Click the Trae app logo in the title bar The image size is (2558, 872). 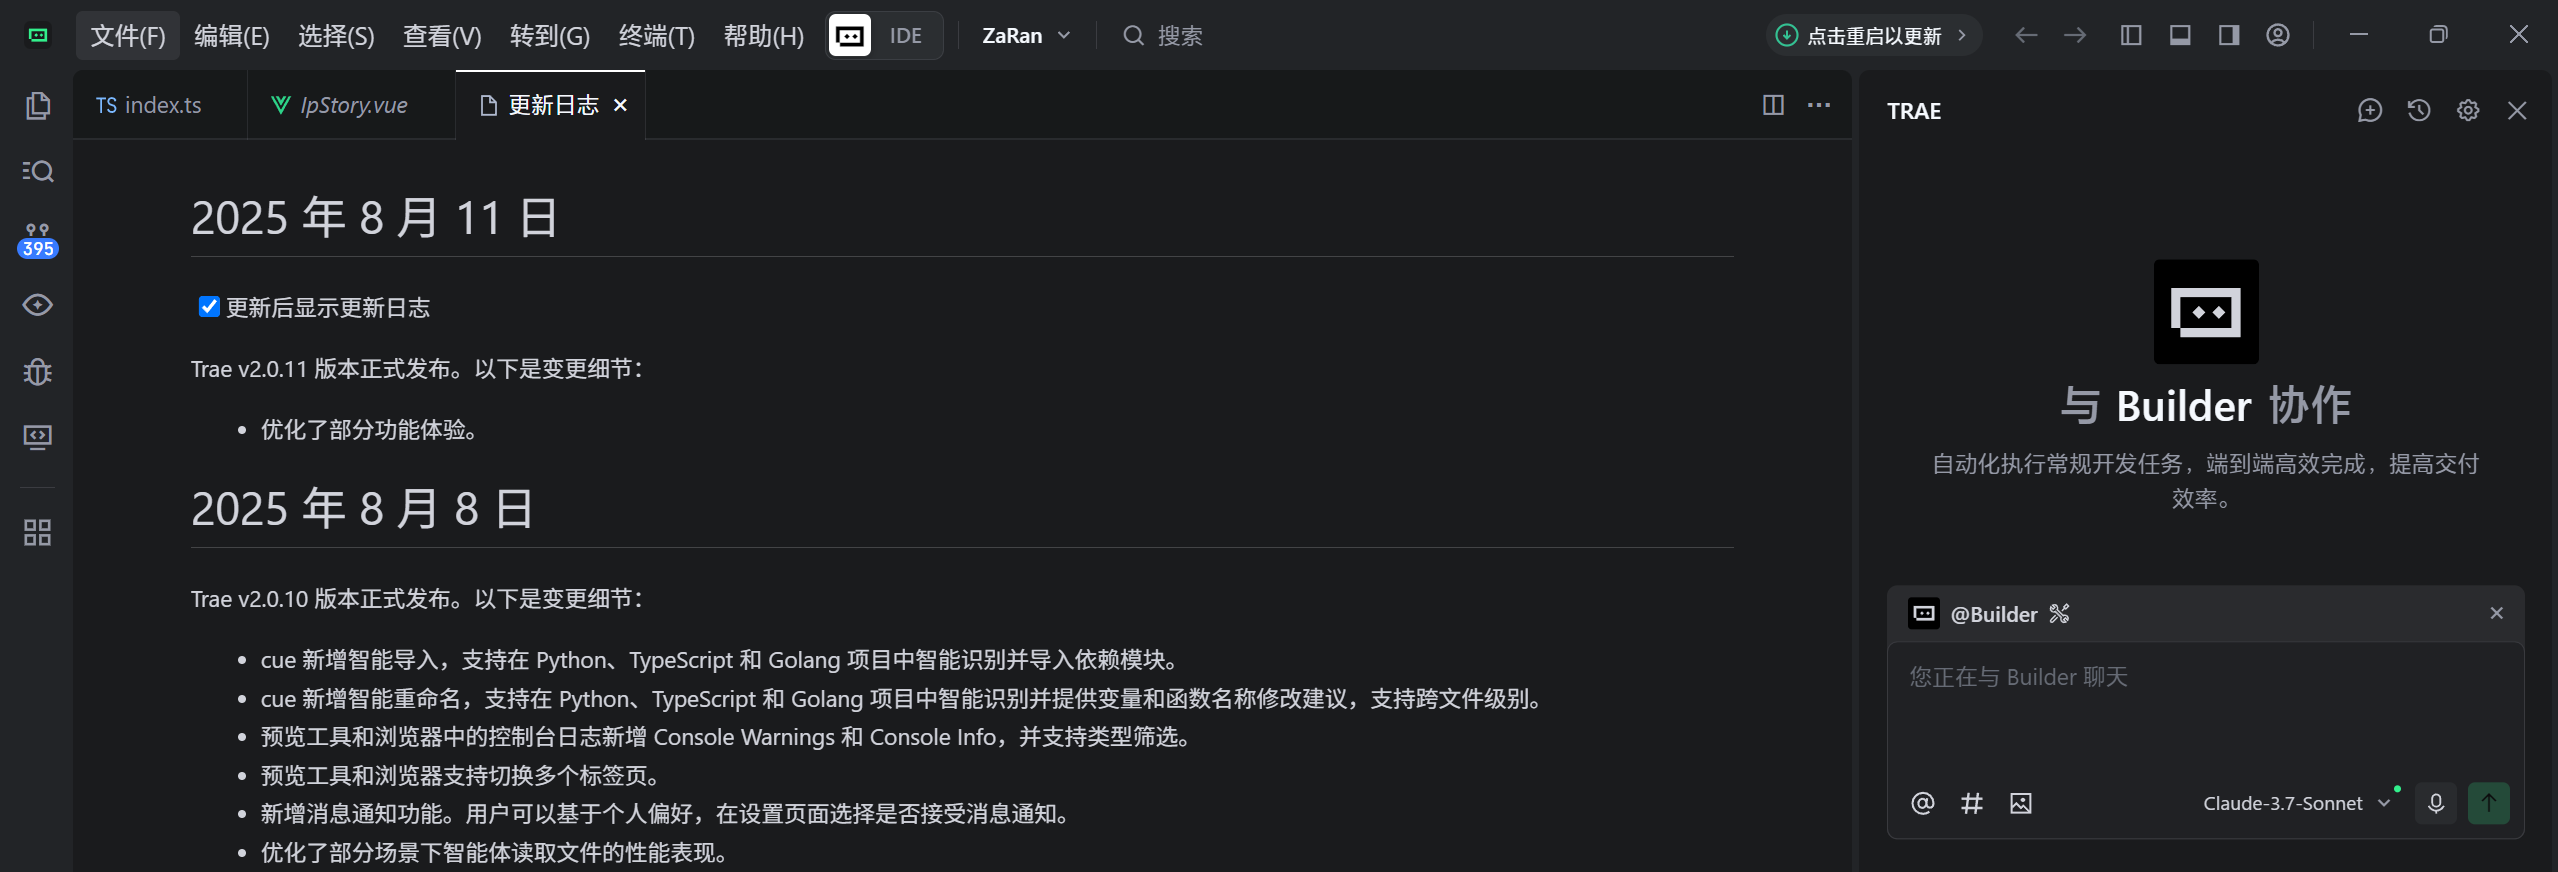38,35
